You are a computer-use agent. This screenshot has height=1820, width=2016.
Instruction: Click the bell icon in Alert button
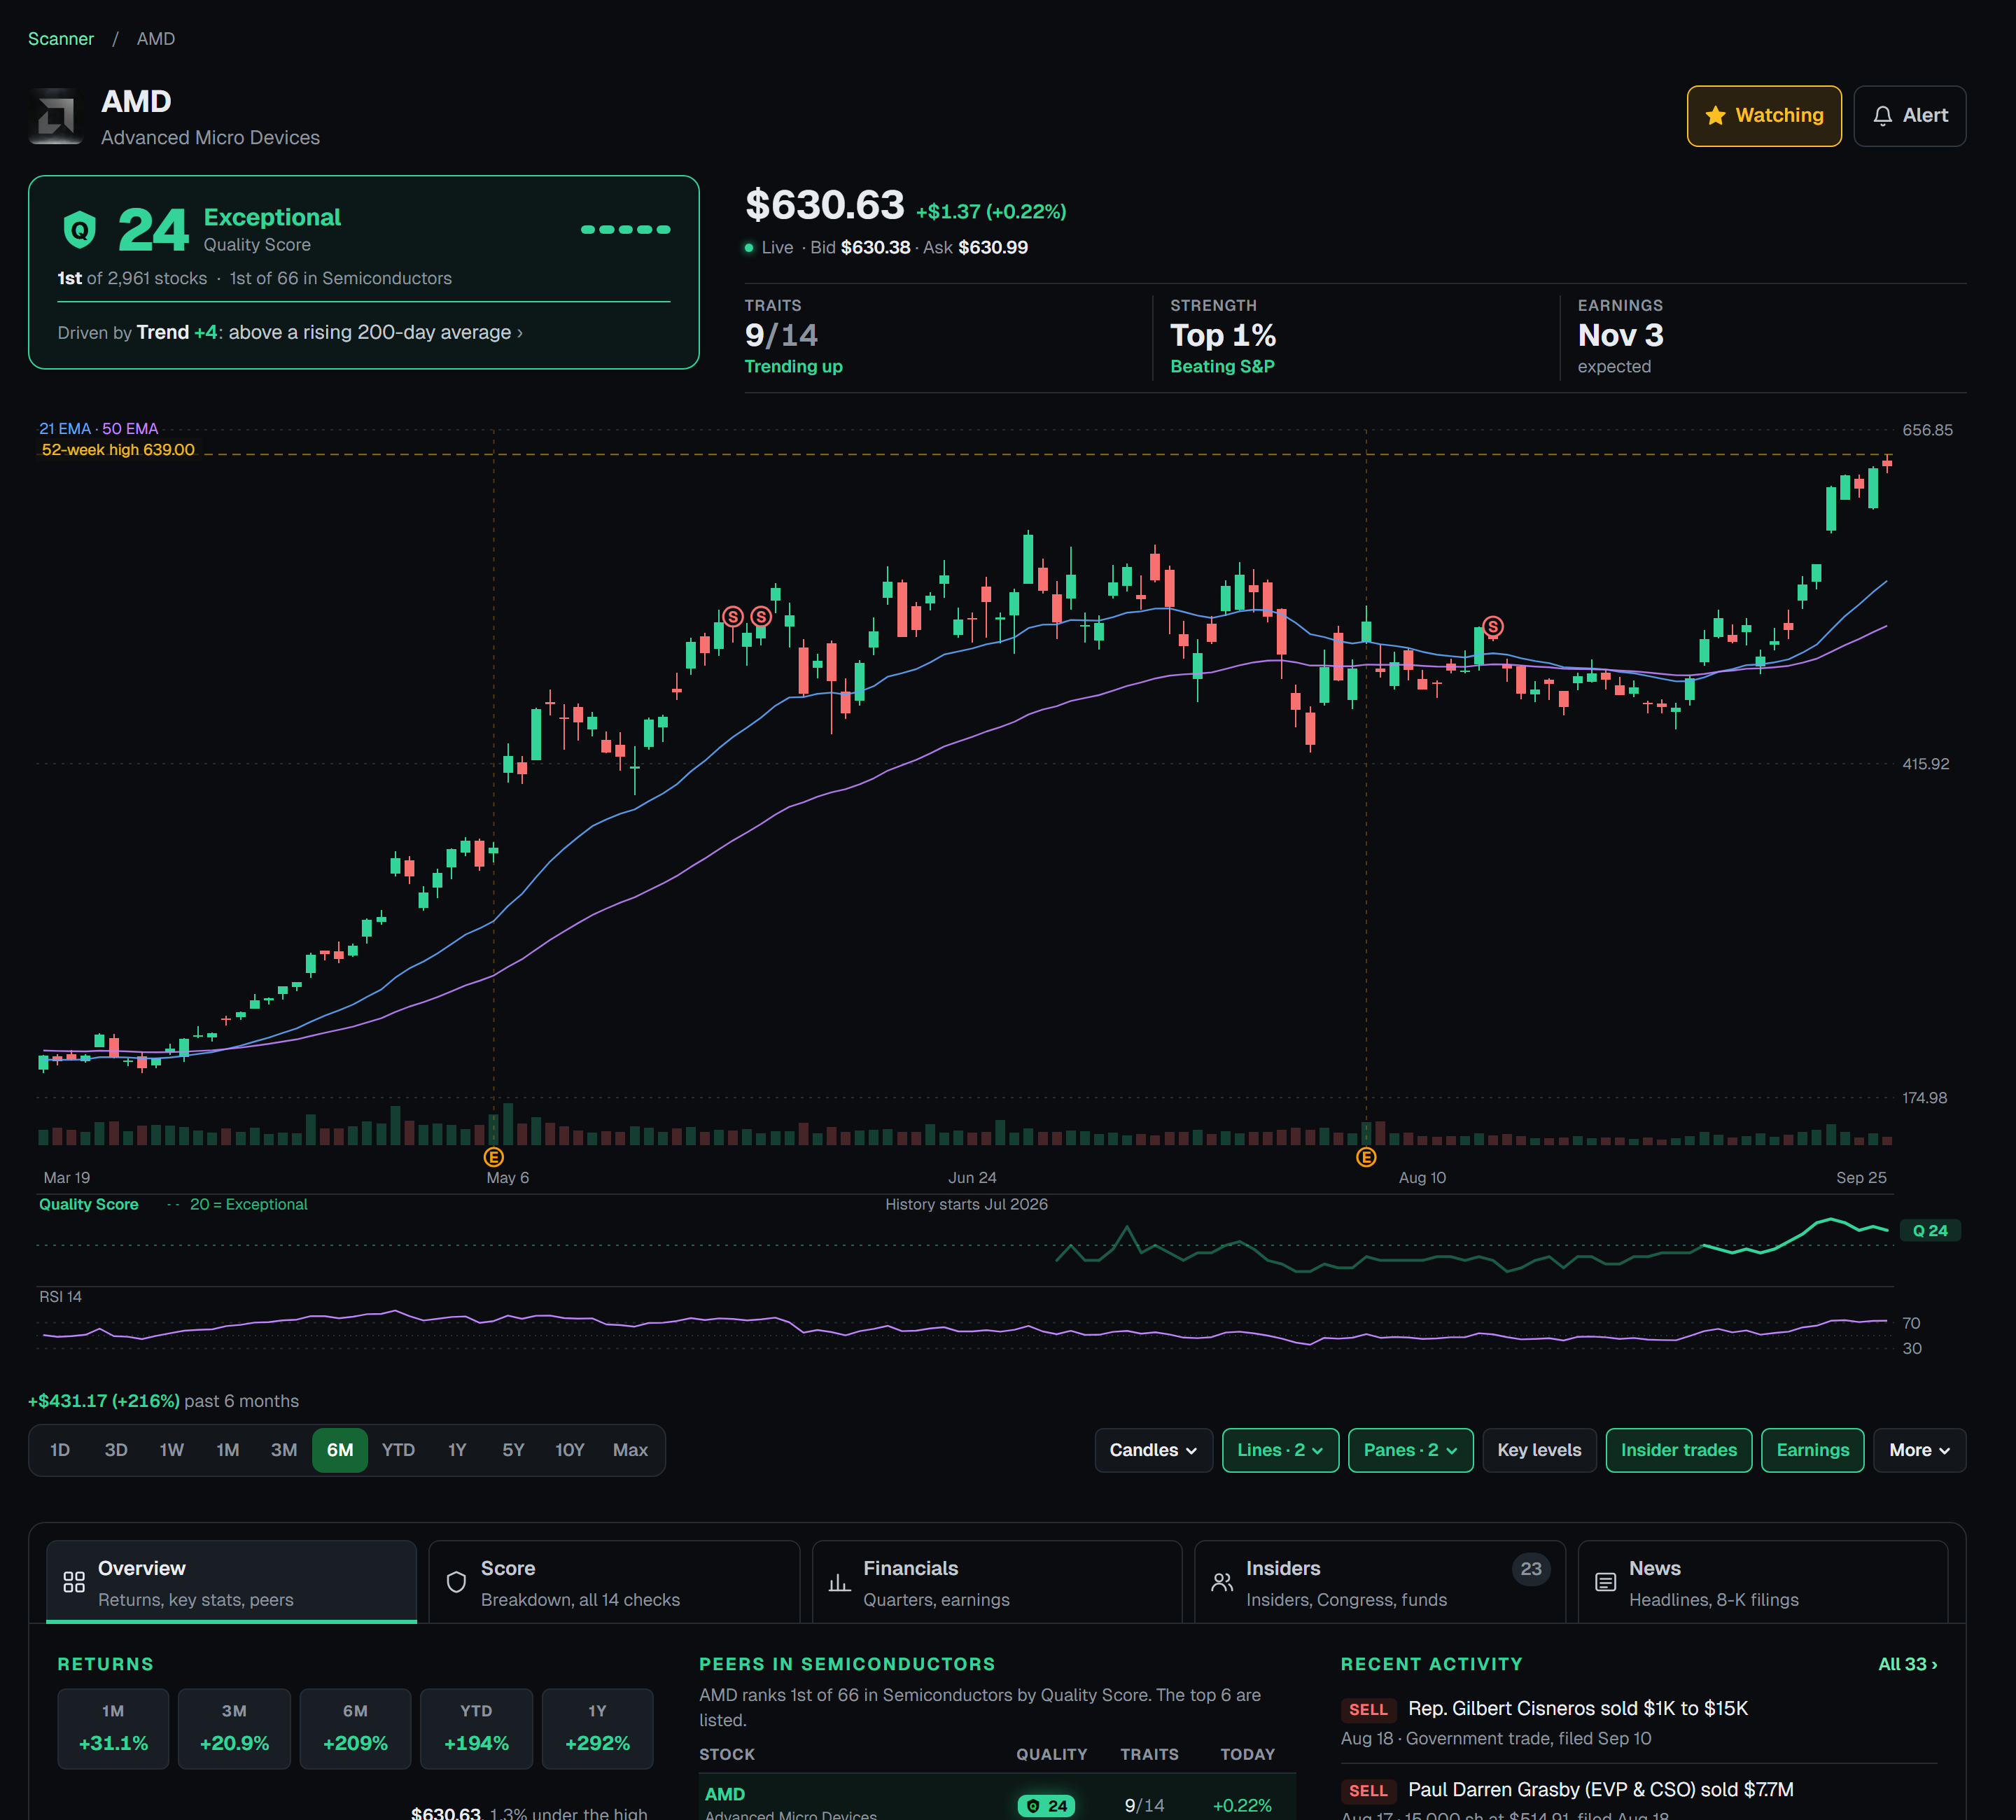click(1882, 116)
